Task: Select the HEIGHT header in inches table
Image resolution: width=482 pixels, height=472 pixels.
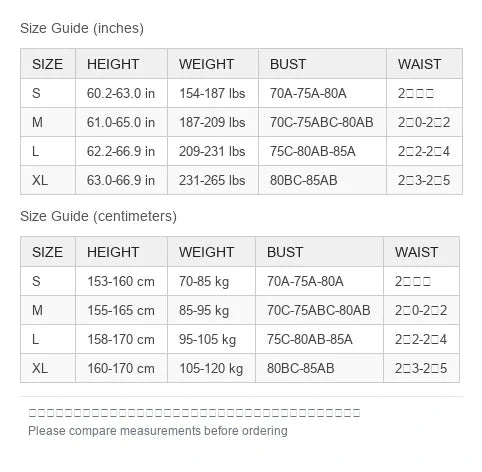Action: click(121, 64)
